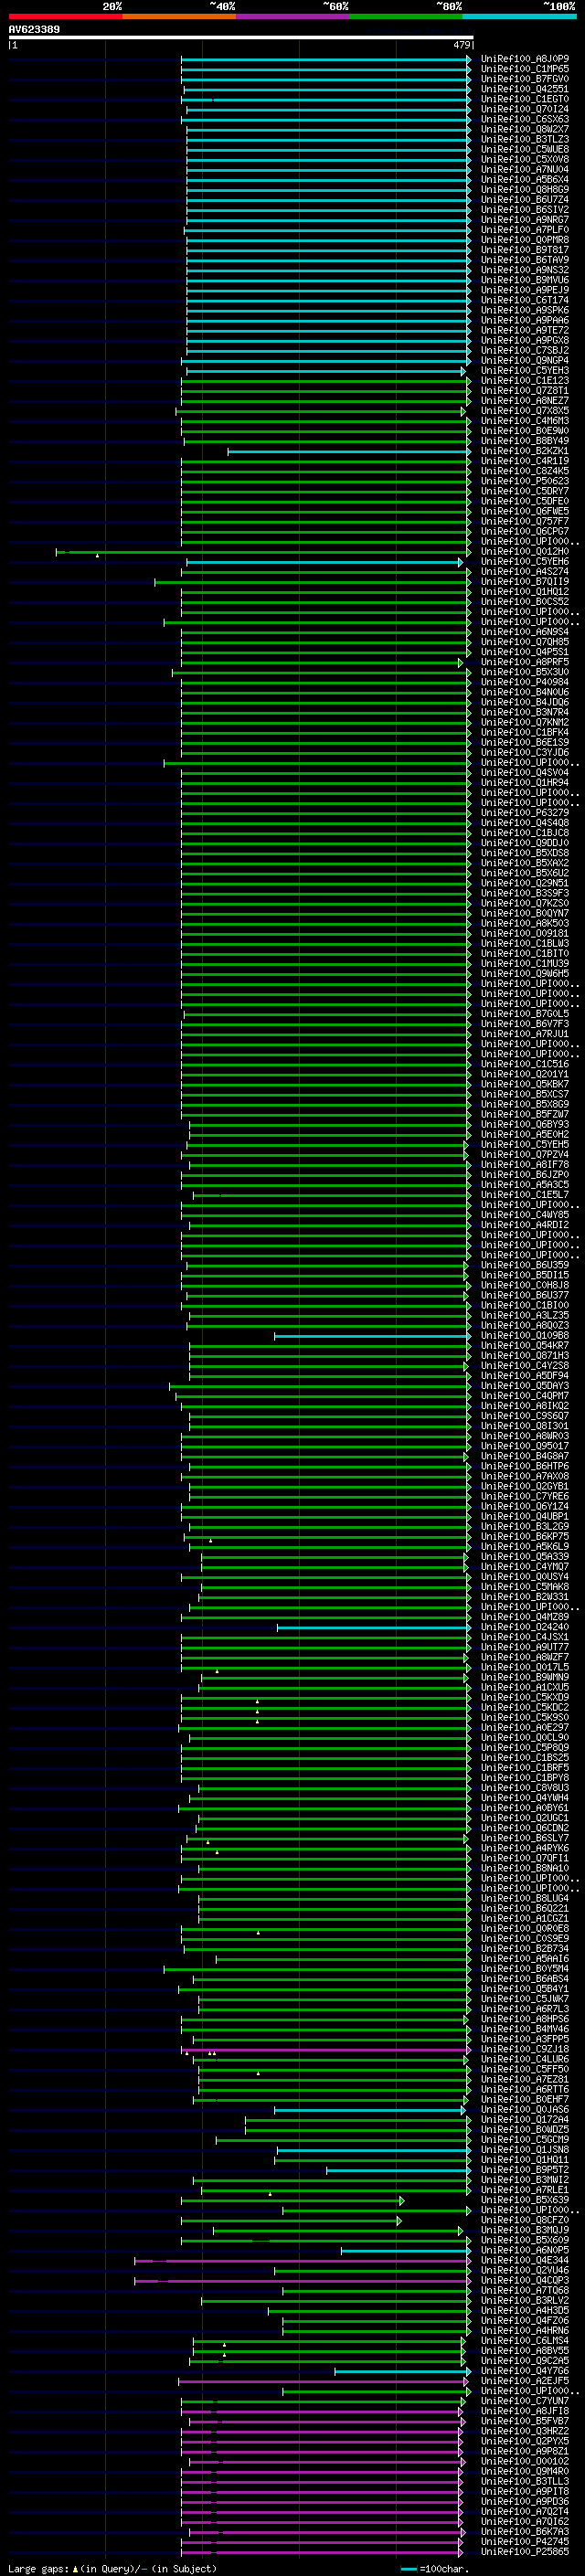Image resolution: width=585 pixels, height=2576 pixels.
Task: Select the UniRef100_C5YEH3 entry
Action: (x=525, y=370)
